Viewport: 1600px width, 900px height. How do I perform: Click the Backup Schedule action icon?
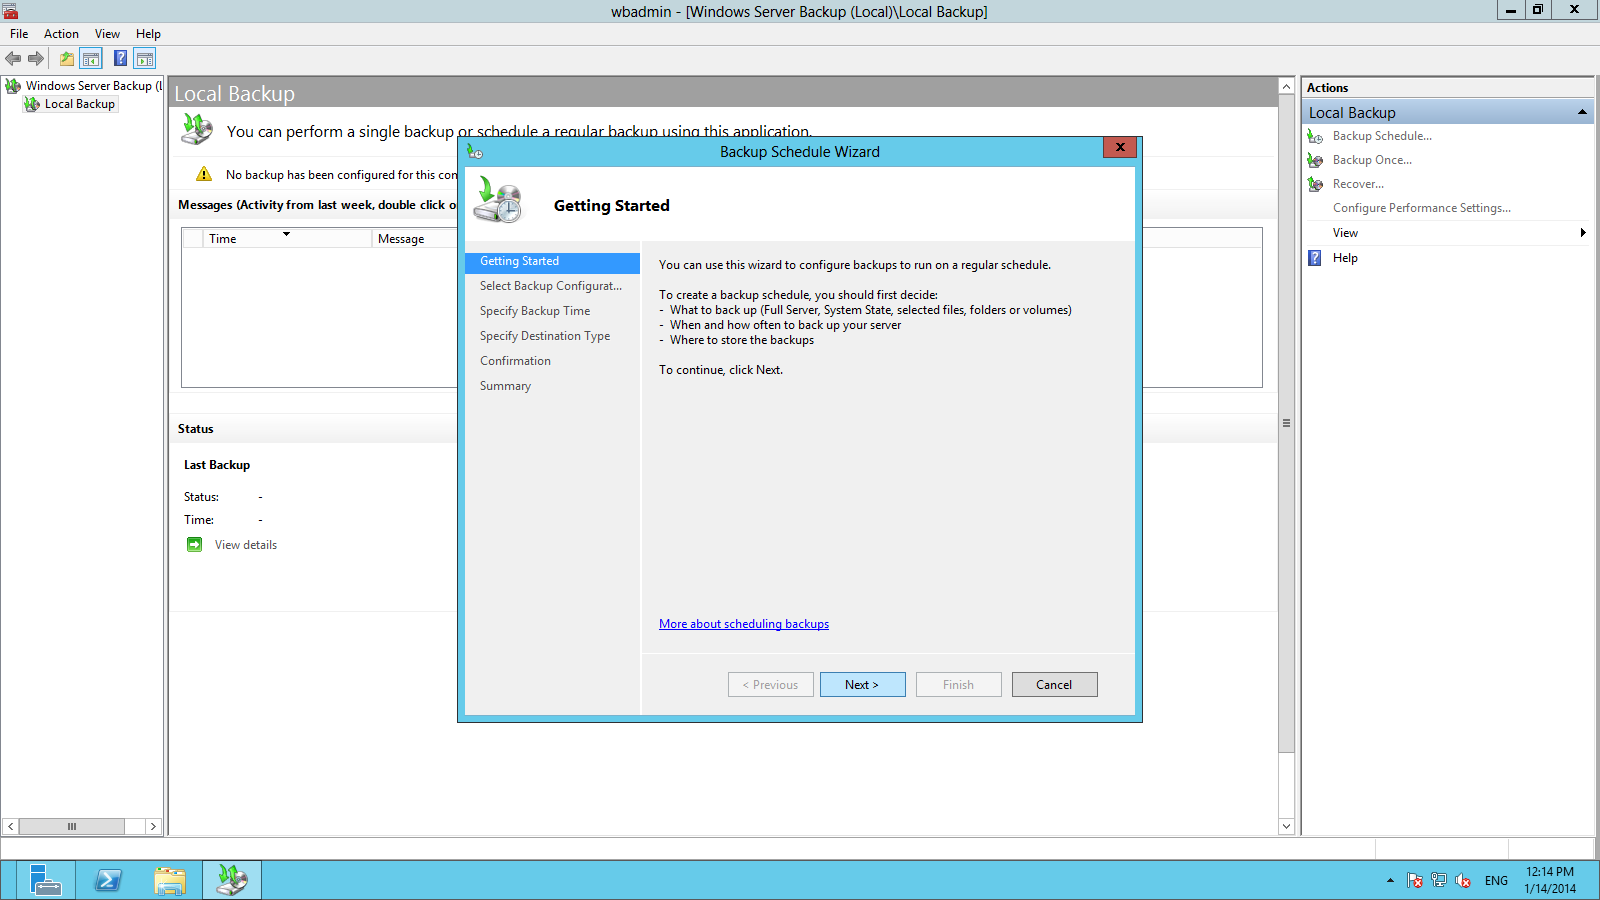[1316, 136]
